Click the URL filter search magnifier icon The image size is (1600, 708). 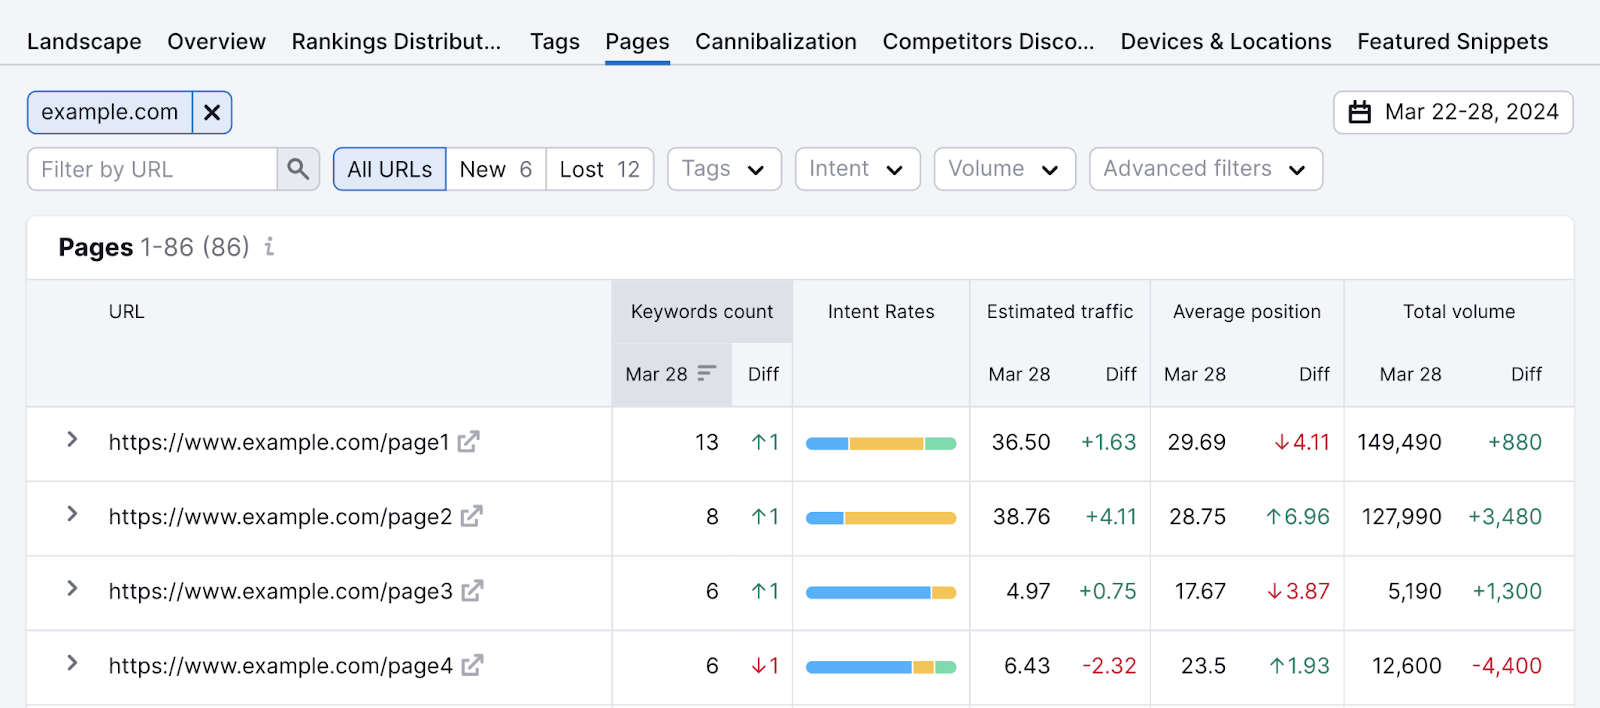(298, 169)
